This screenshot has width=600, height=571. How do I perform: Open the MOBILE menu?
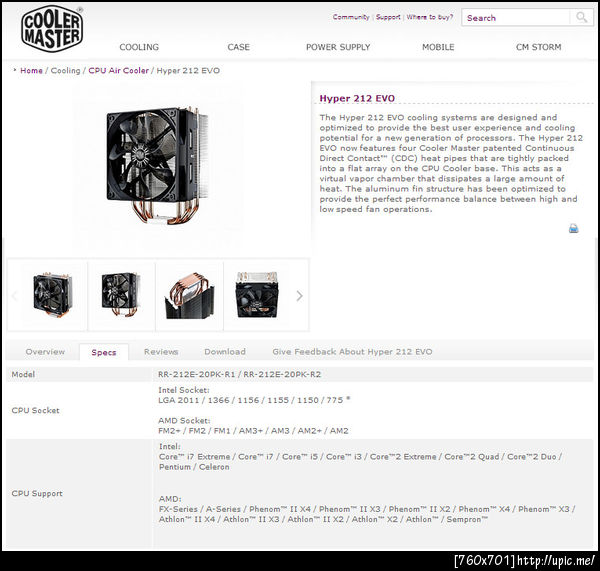(438, 47)
